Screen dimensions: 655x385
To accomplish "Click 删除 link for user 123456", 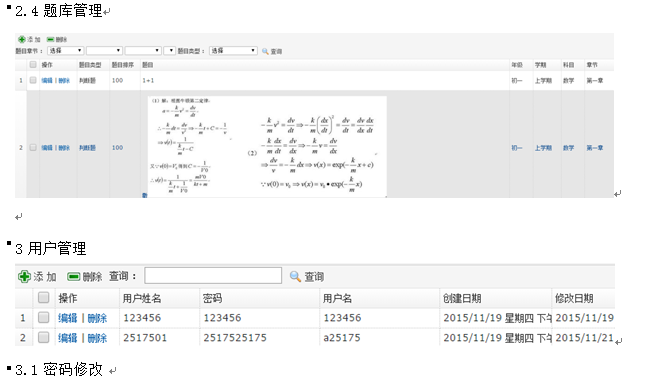I will pos(97,318).
